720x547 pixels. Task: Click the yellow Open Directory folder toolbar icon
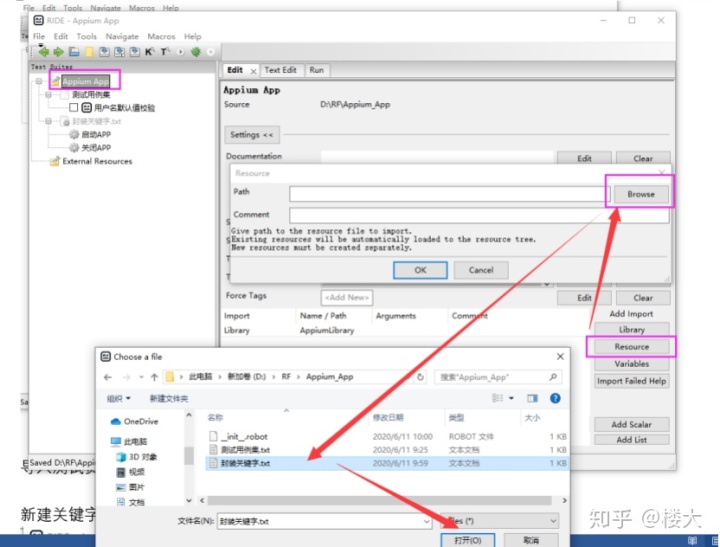[89, 52]
